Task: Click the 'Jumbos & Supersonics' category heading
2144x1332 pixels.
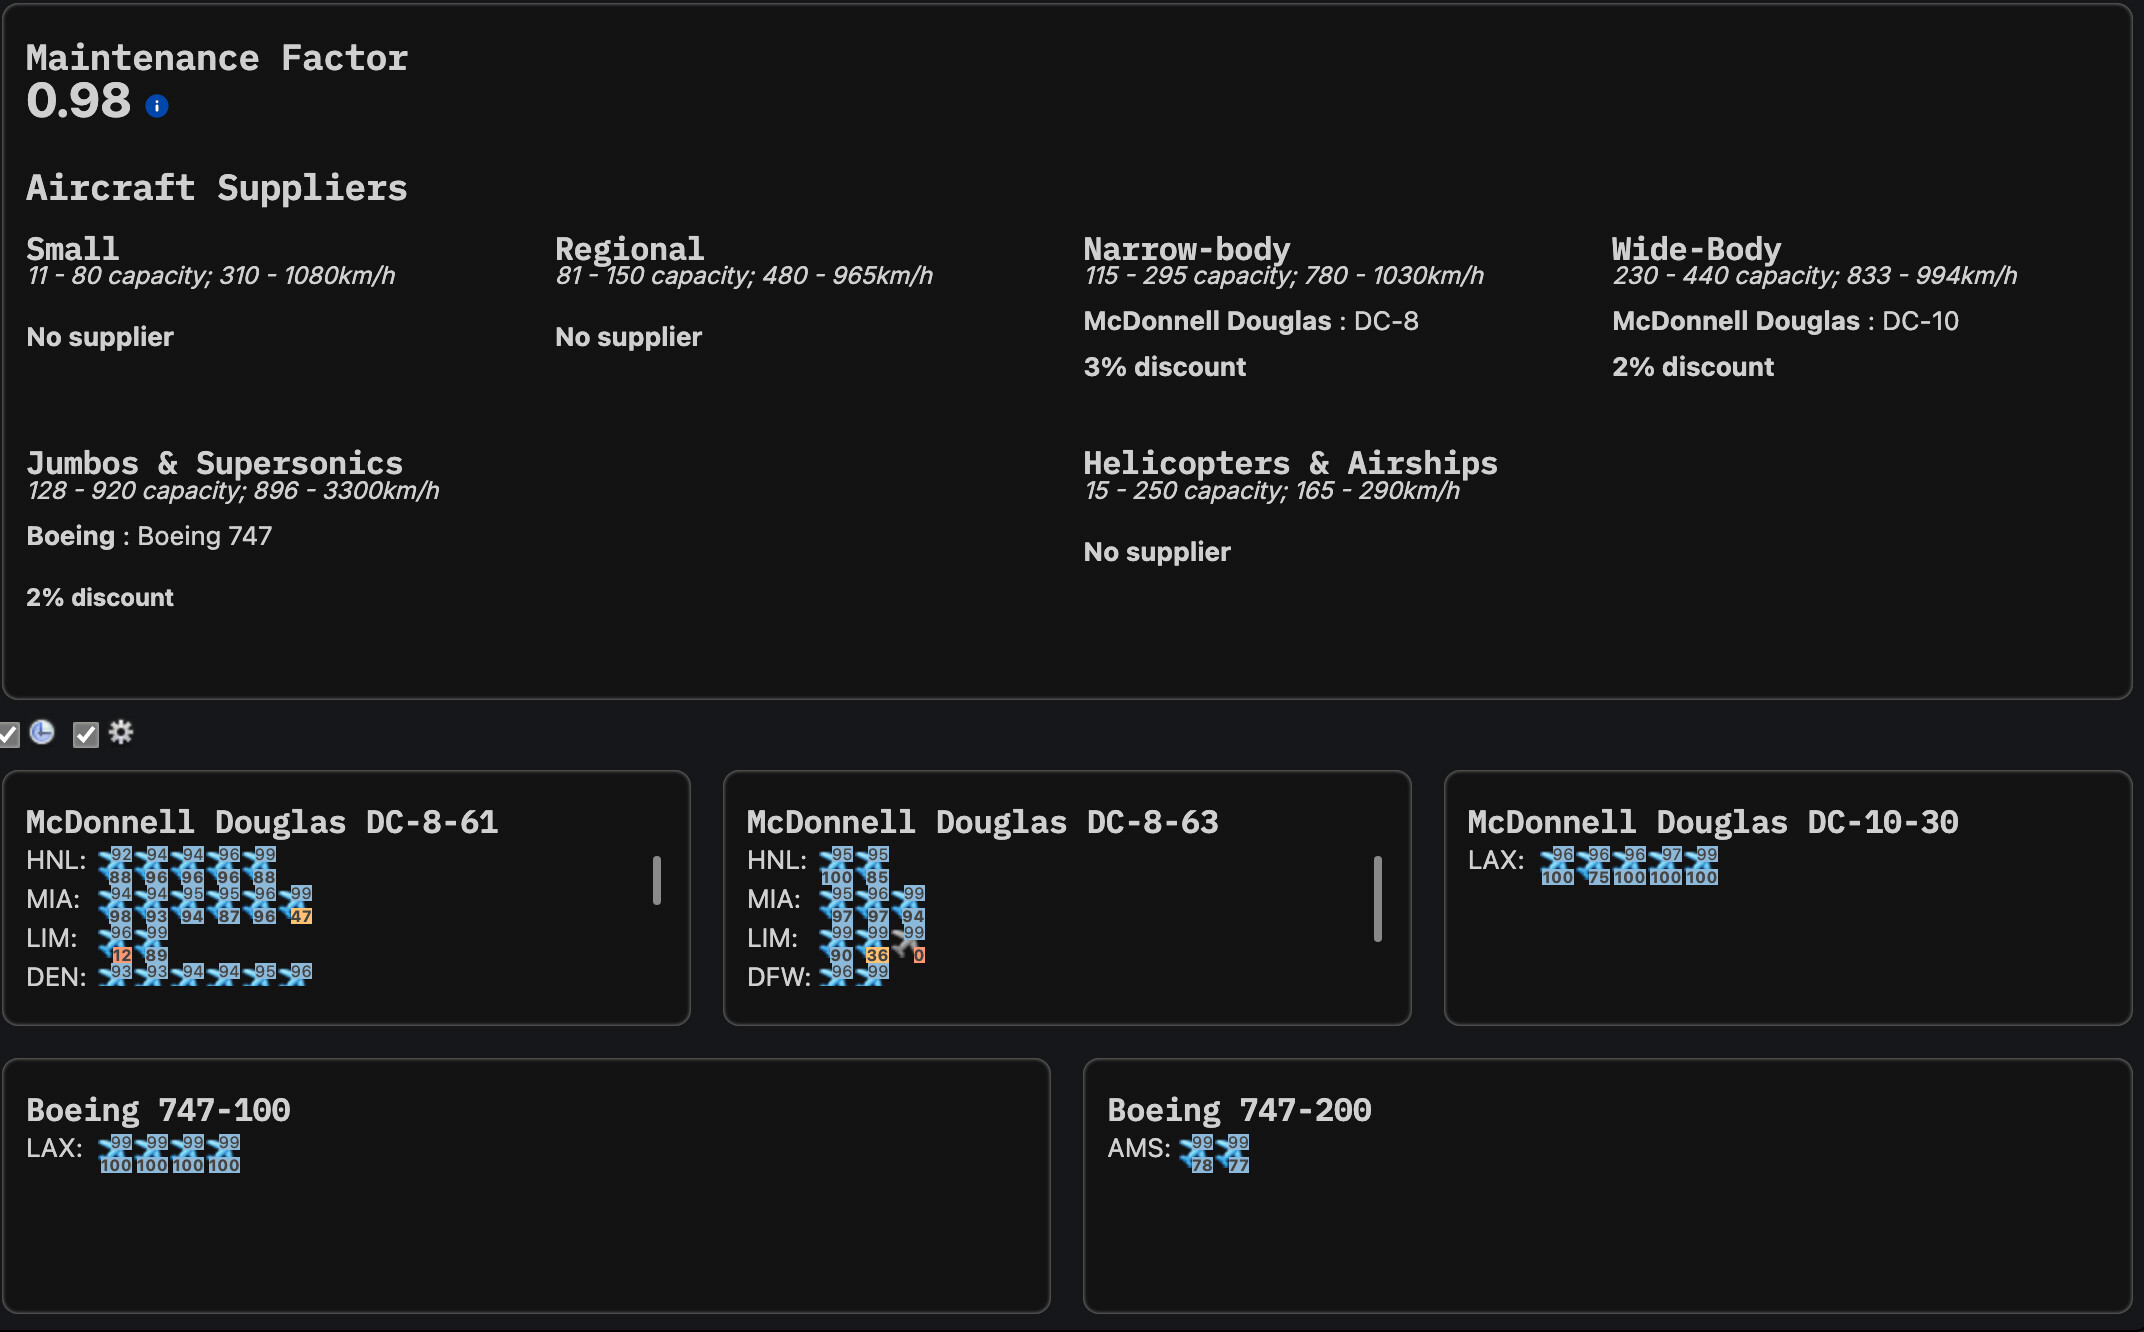Action: 215,463
